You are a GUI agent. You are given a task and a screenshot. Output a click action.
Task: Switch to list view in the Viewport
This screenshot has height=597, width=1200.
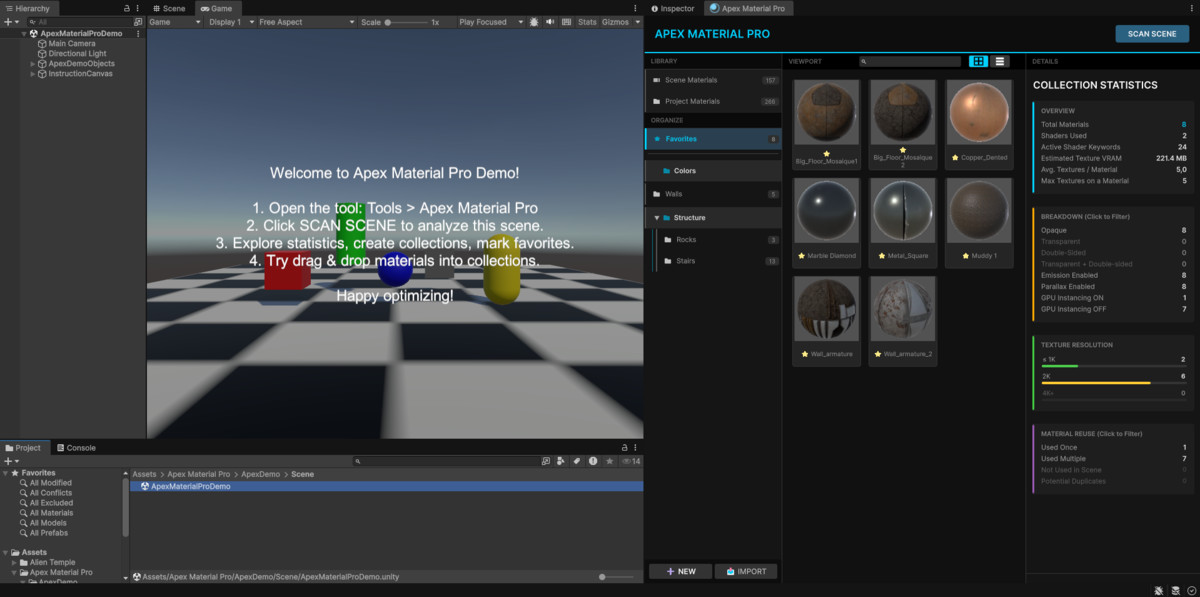[x=1000, y=61]
